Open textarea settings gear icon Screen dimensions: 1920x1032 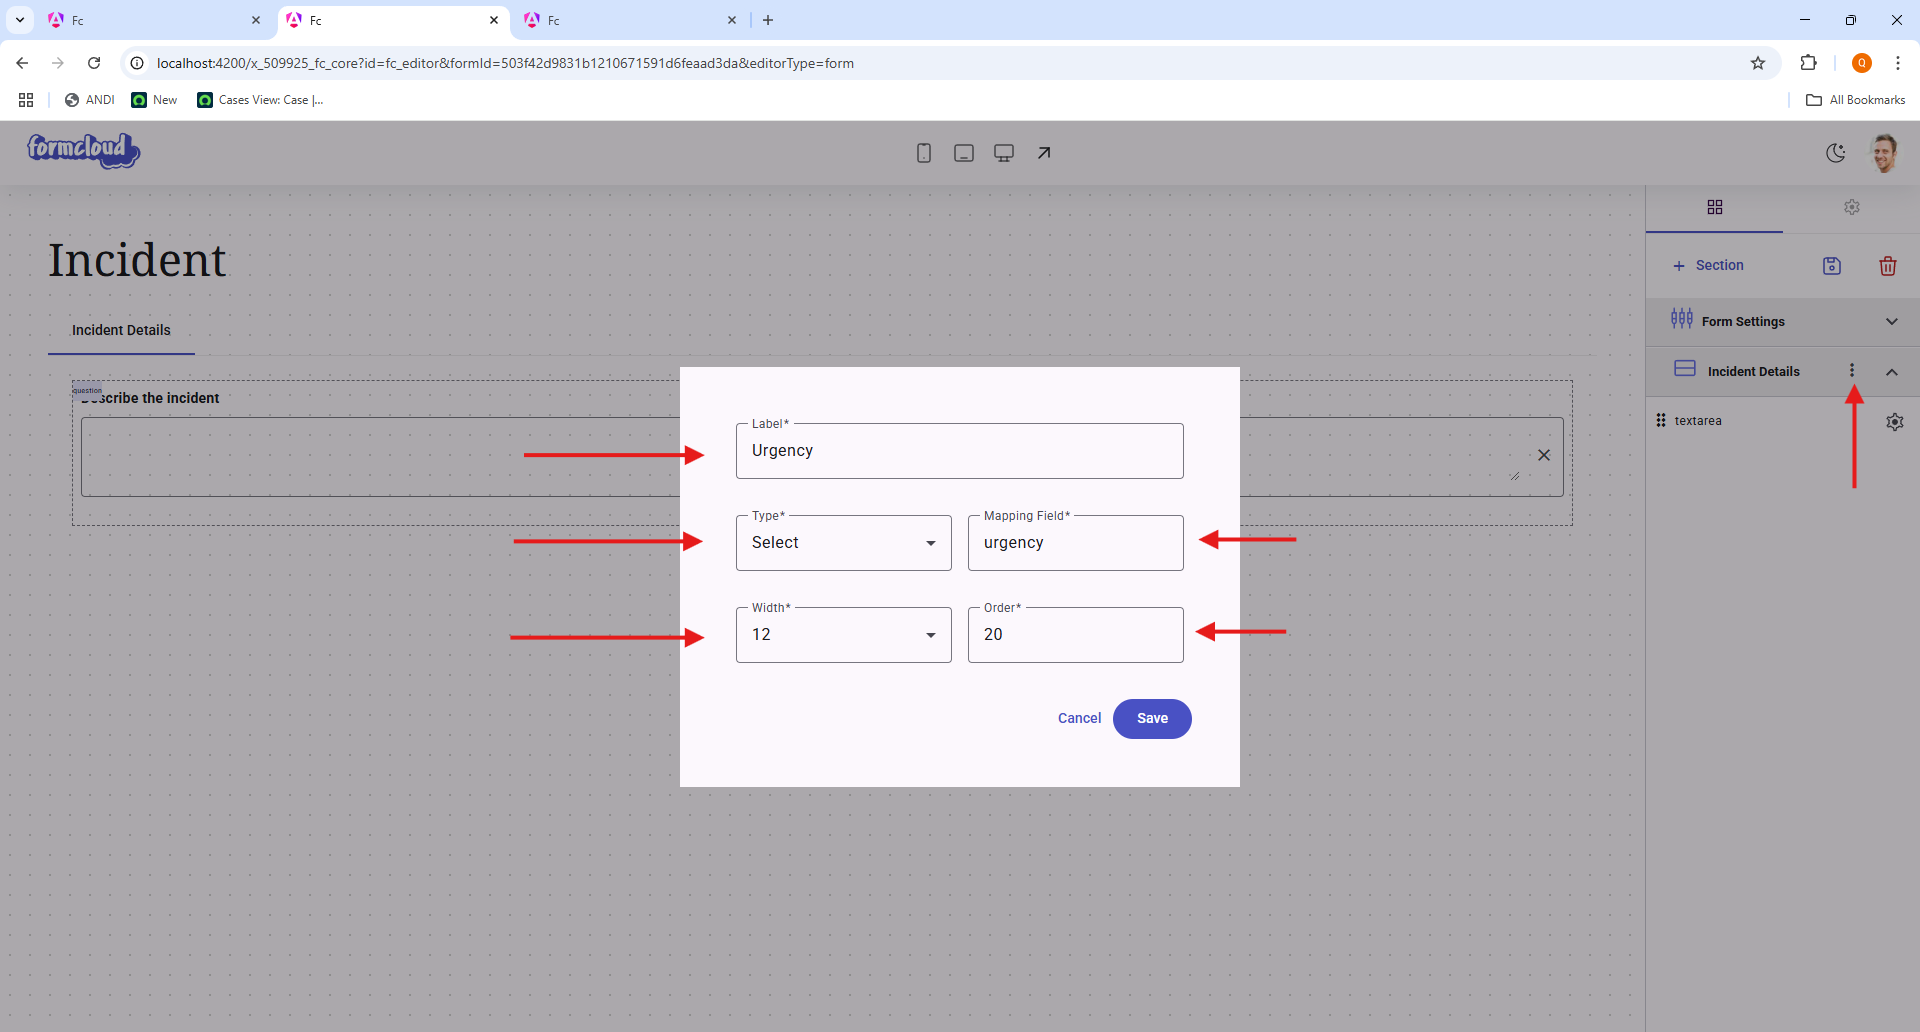point(1895,422)
